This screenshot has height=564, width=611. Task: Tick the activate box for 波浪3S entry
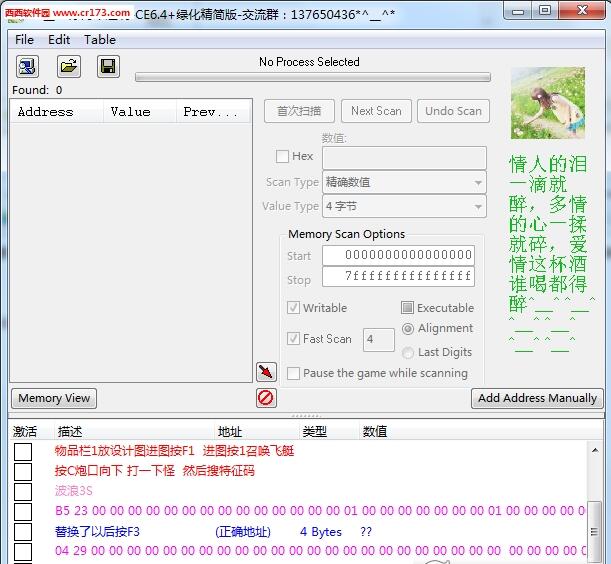coord(23,491)
